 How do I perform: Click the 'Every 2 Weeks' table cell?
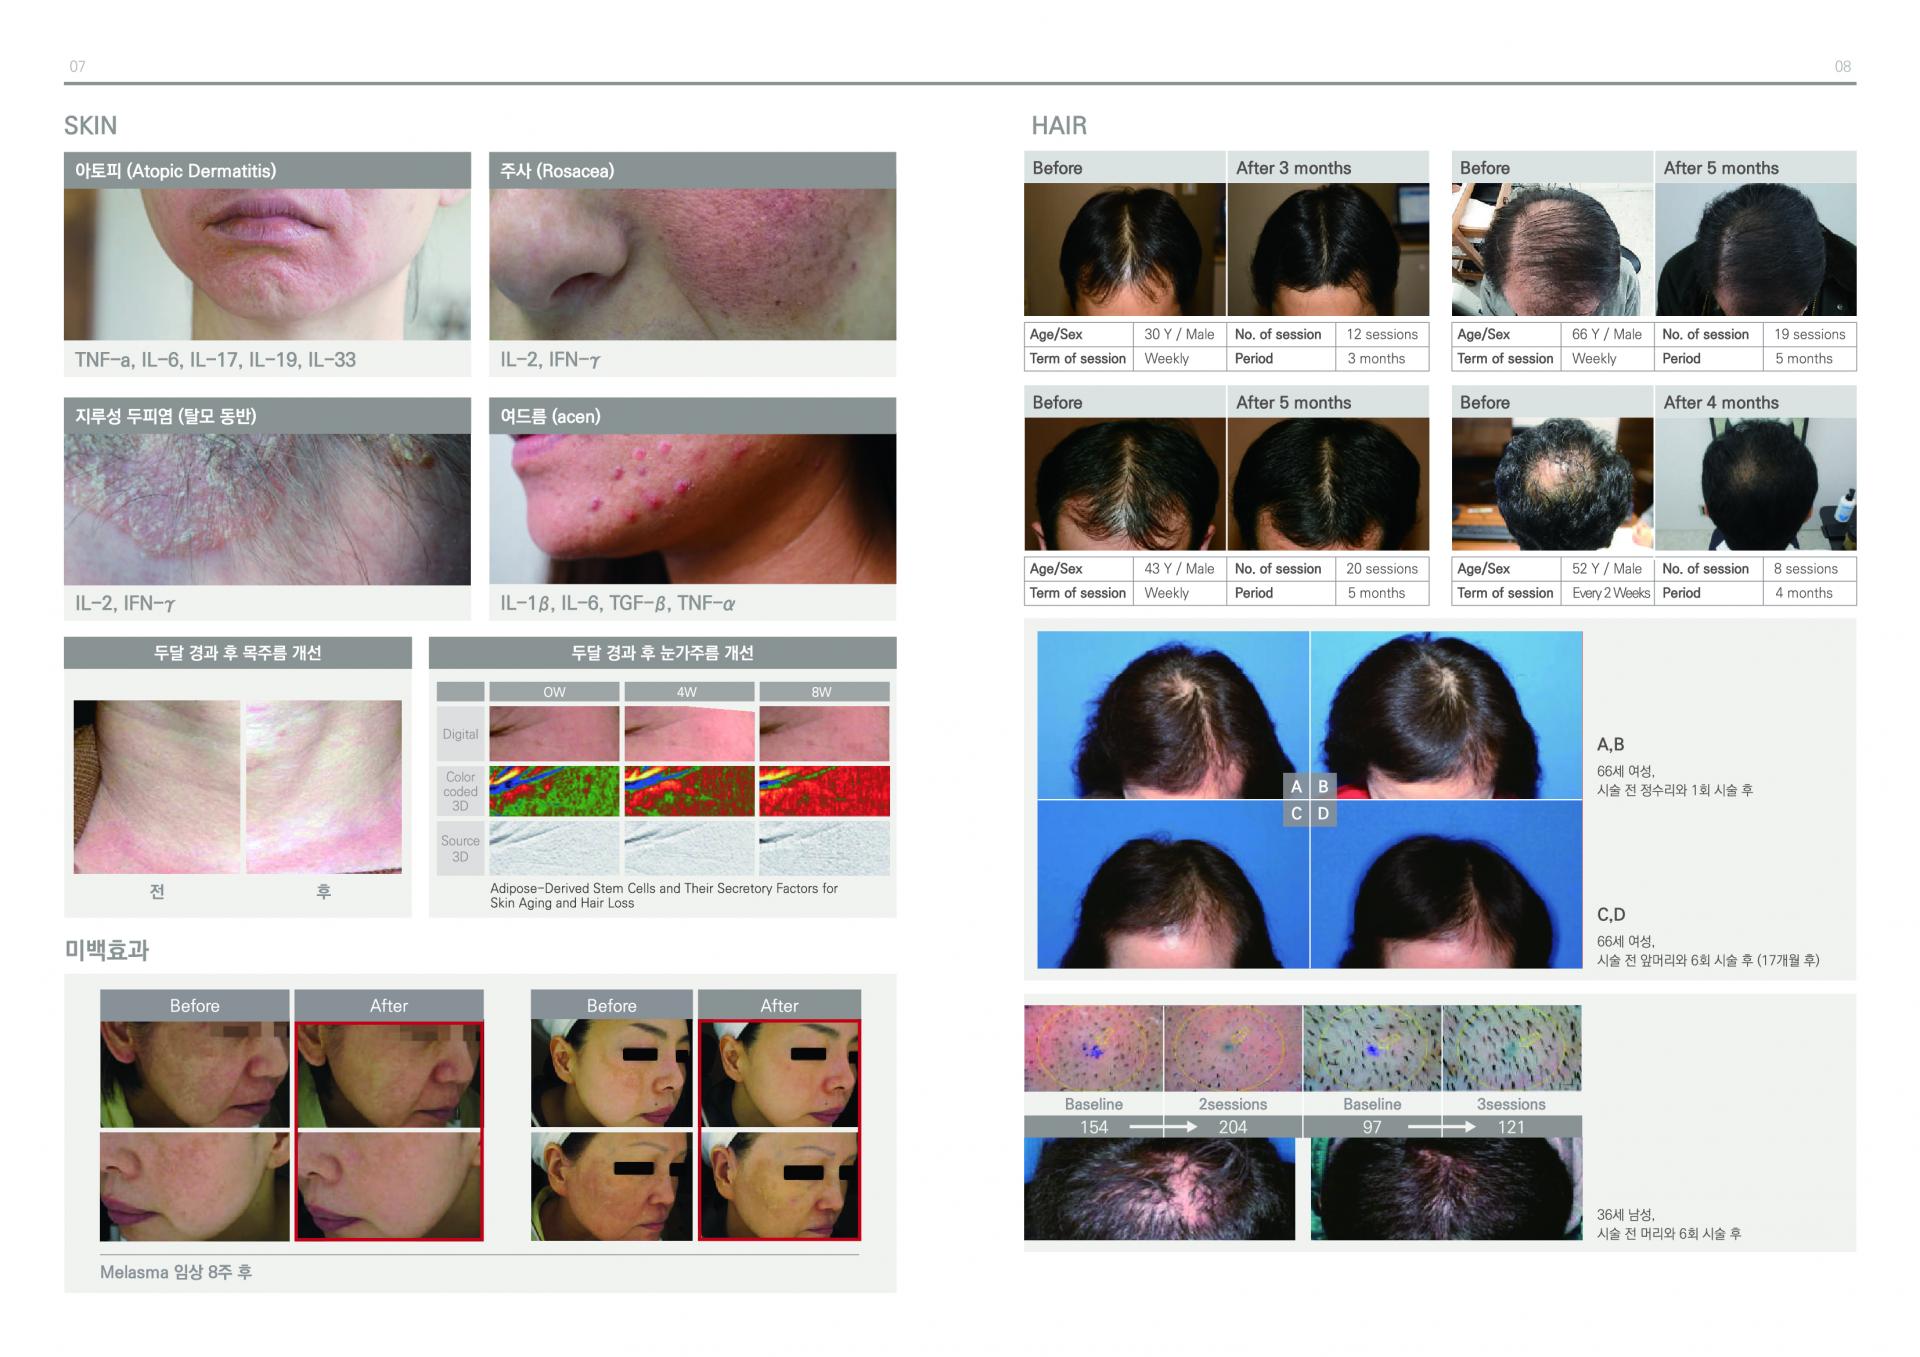click(1610, 593)
